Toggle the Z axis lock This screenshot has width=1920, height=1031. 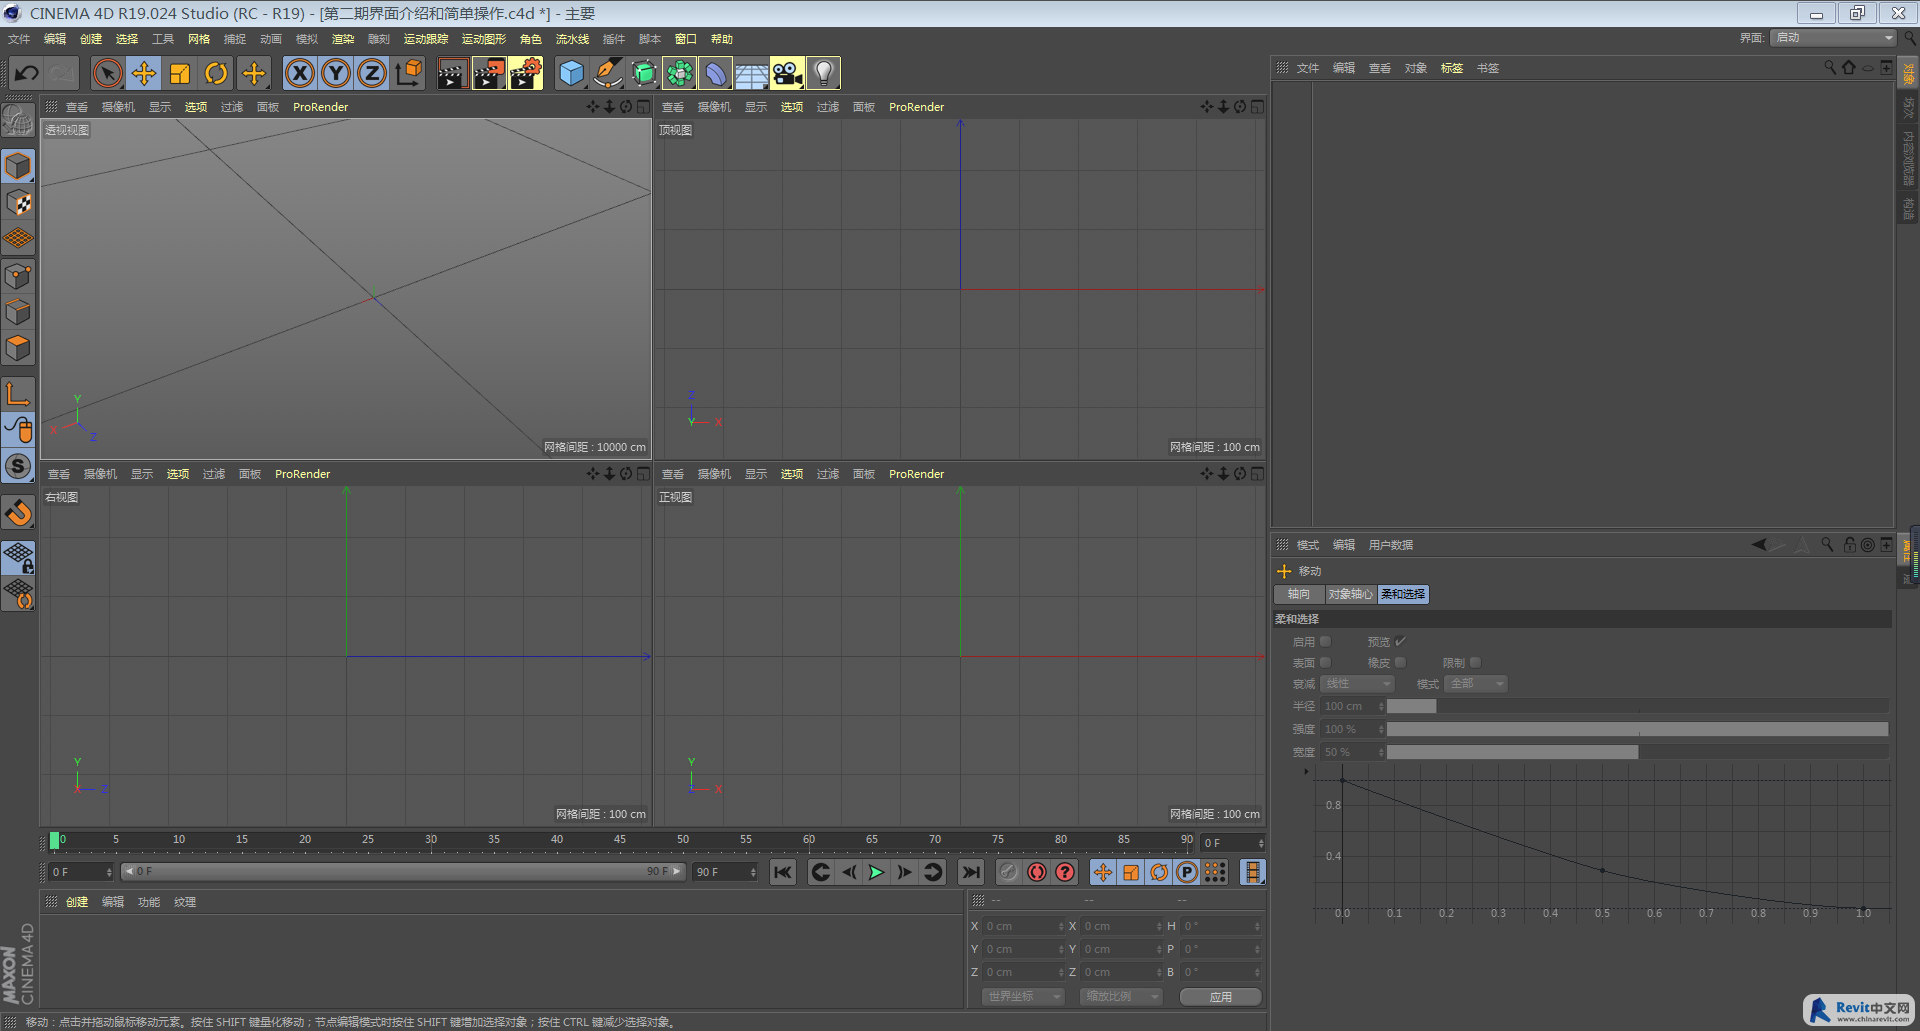372,73
